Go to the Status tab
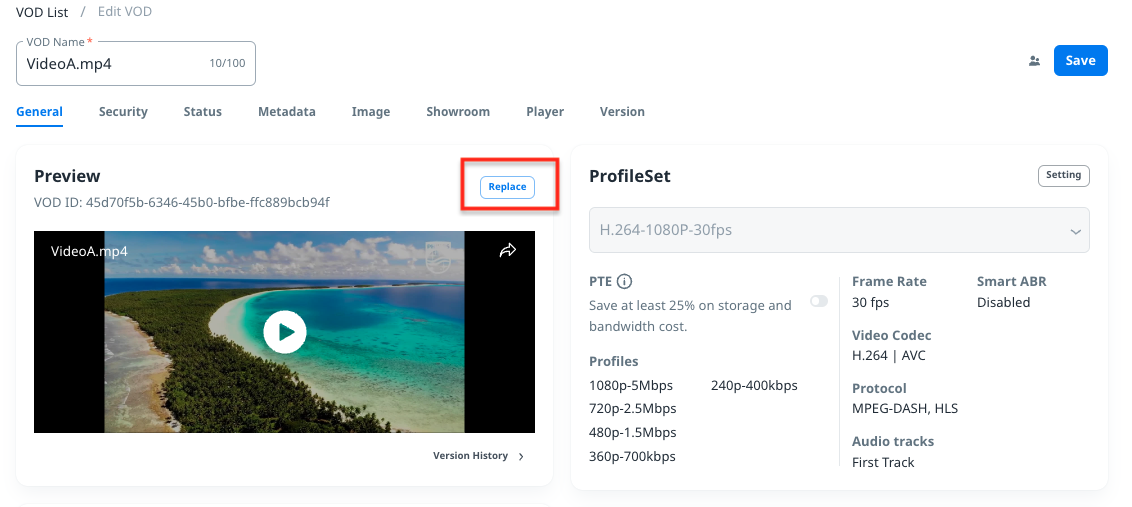Viewport: 1132px width, 507px height. click(202, 112)
